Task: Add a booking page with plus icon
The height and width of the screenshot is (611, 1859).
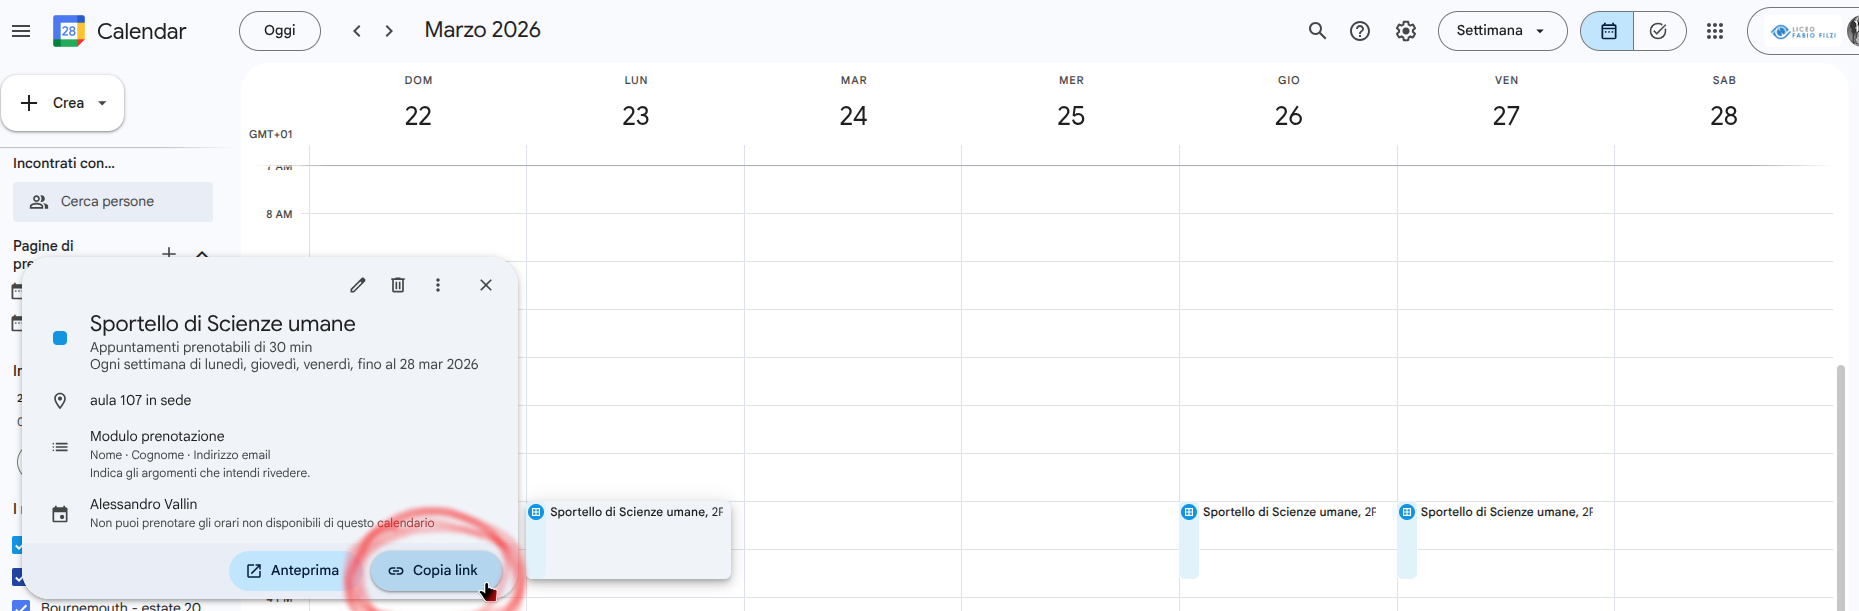Action: click(169, 254)
